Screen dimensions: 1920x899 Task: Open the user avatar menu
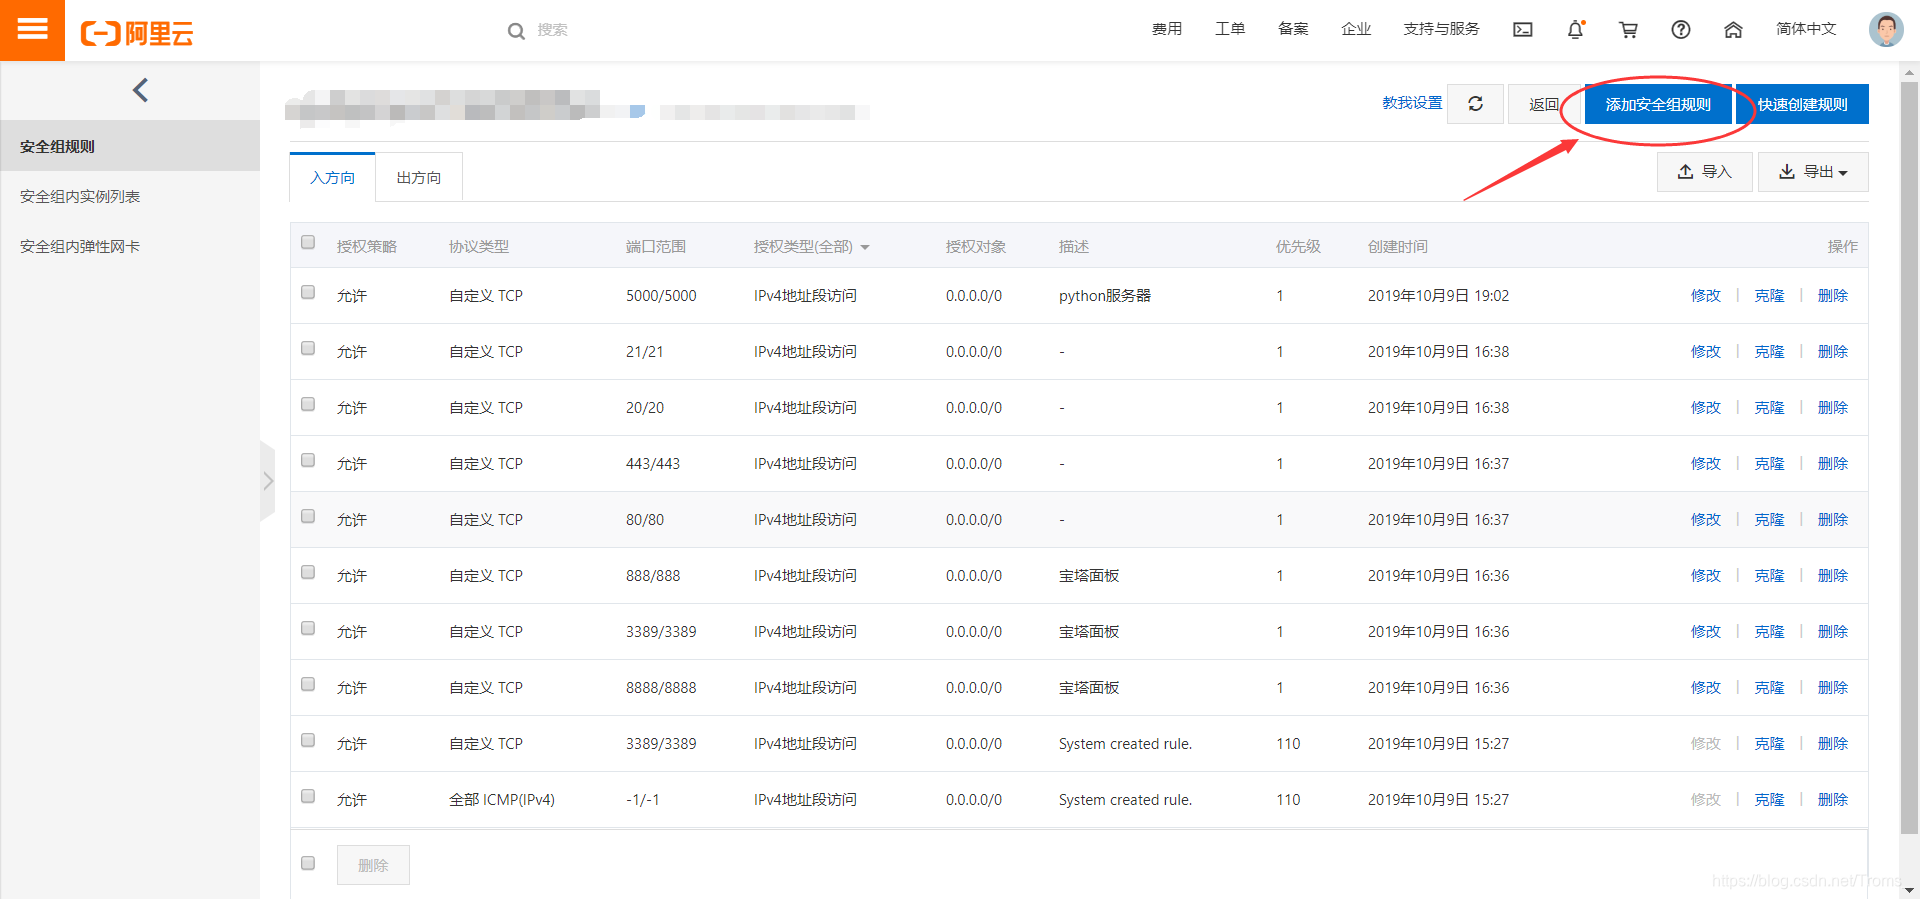pyautogui.click(x=1886, y=29)
